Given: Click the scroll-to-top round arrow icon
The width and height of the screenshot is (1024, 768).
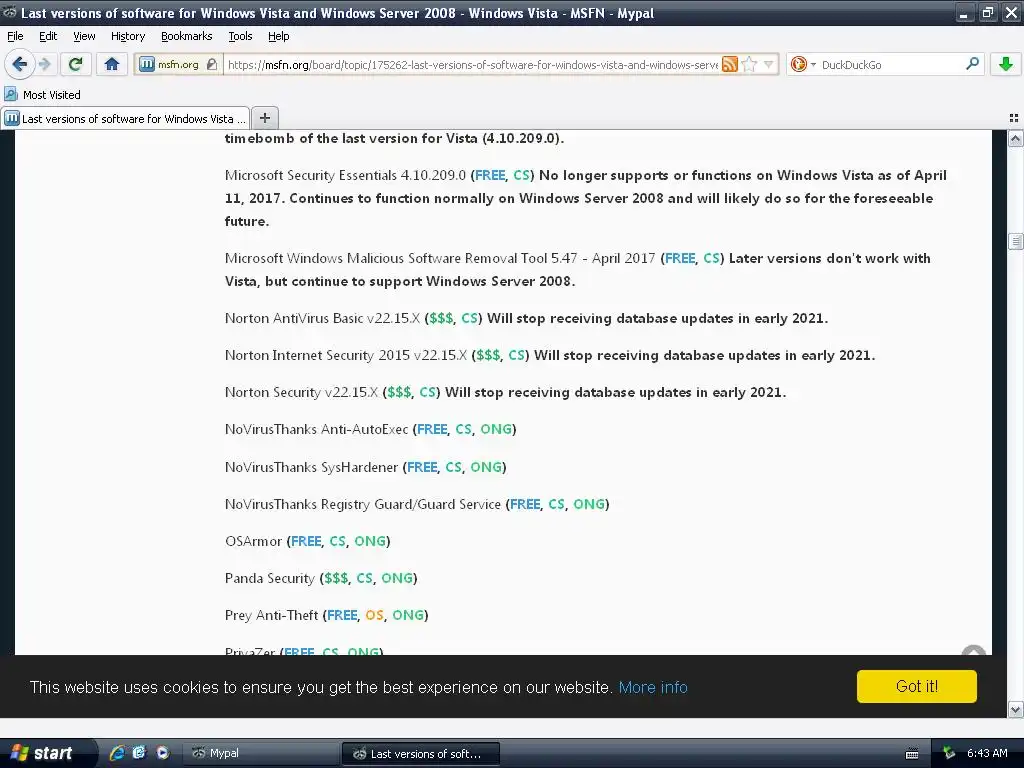Looking at the screenshot, I should point(974,650).
